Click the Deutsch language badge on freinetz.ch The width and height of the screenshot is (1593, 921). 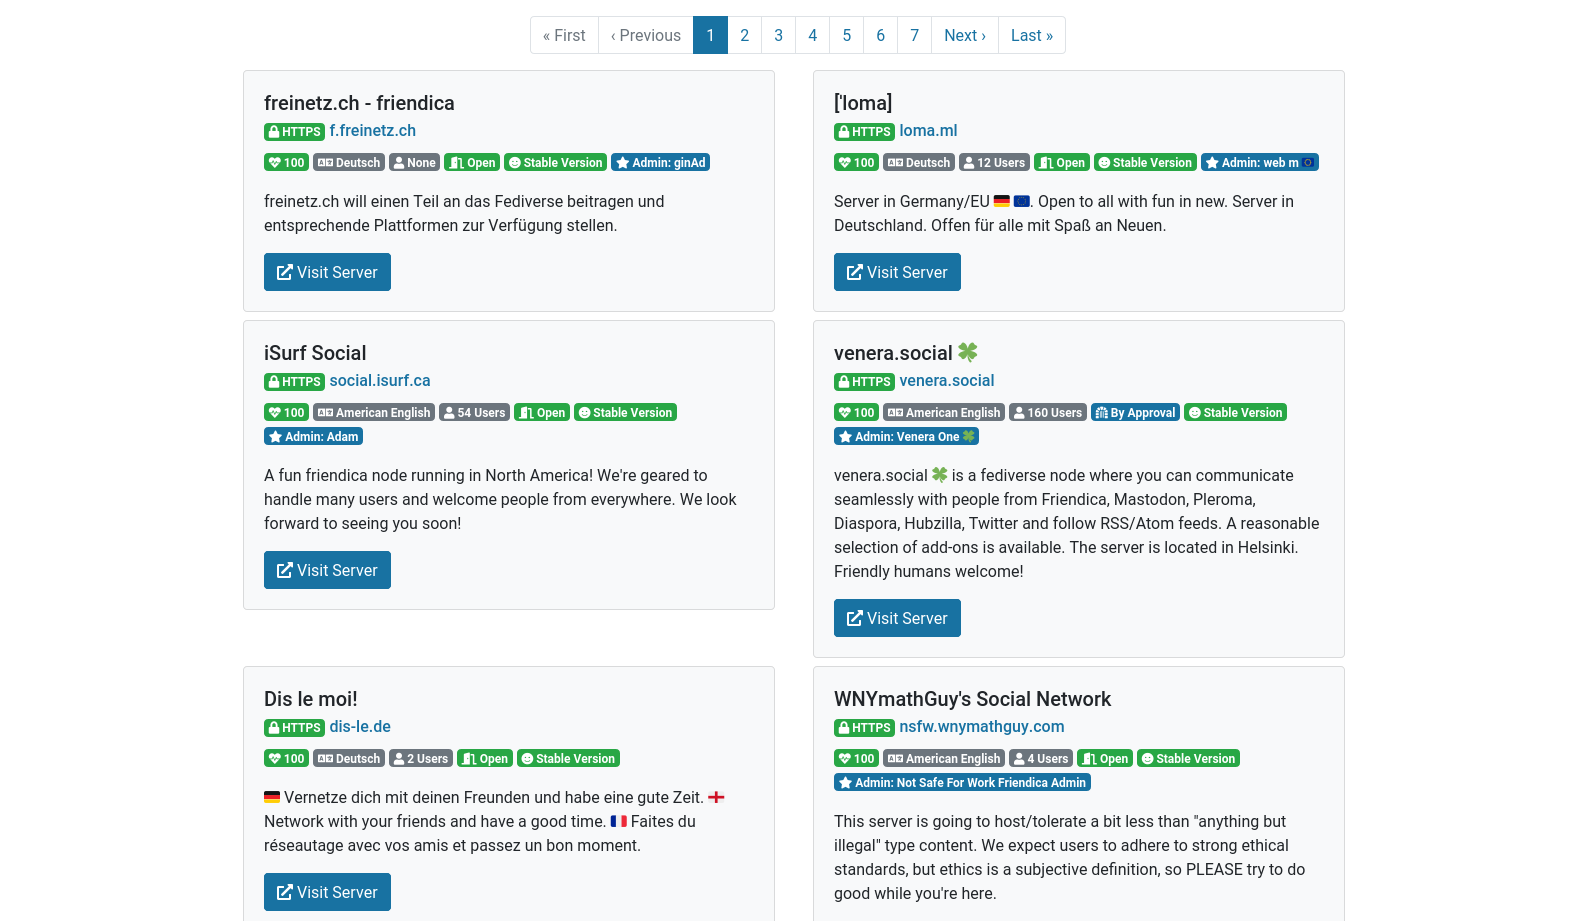[349, 163]
